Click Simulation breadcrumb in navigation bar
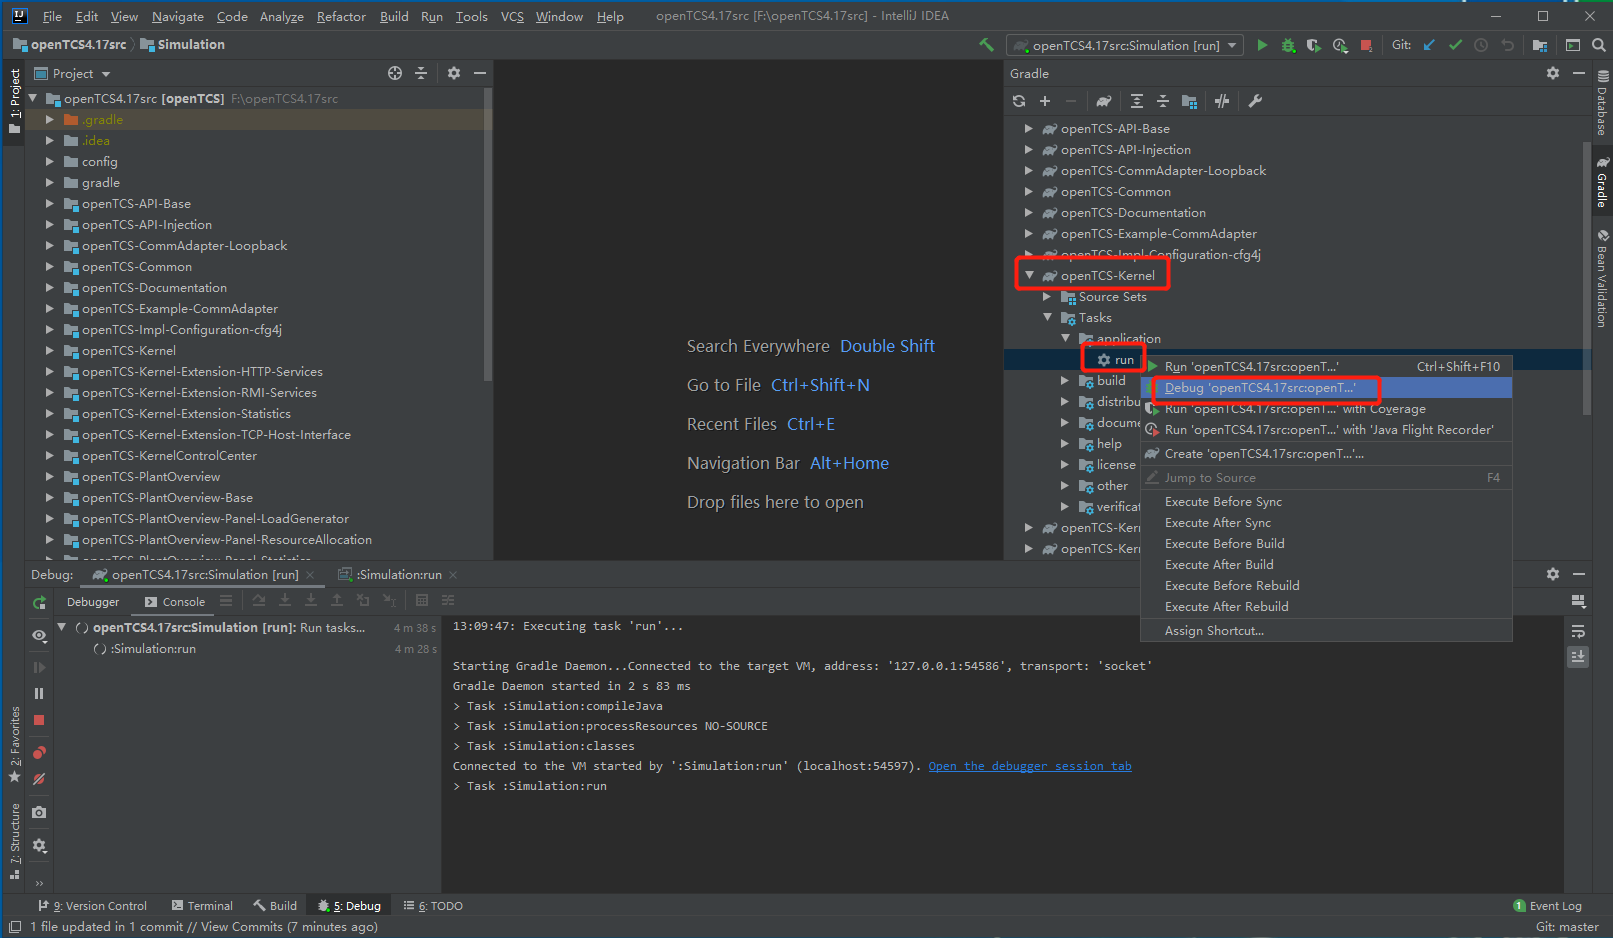The image size is (1613, 938). coord(183,45)
